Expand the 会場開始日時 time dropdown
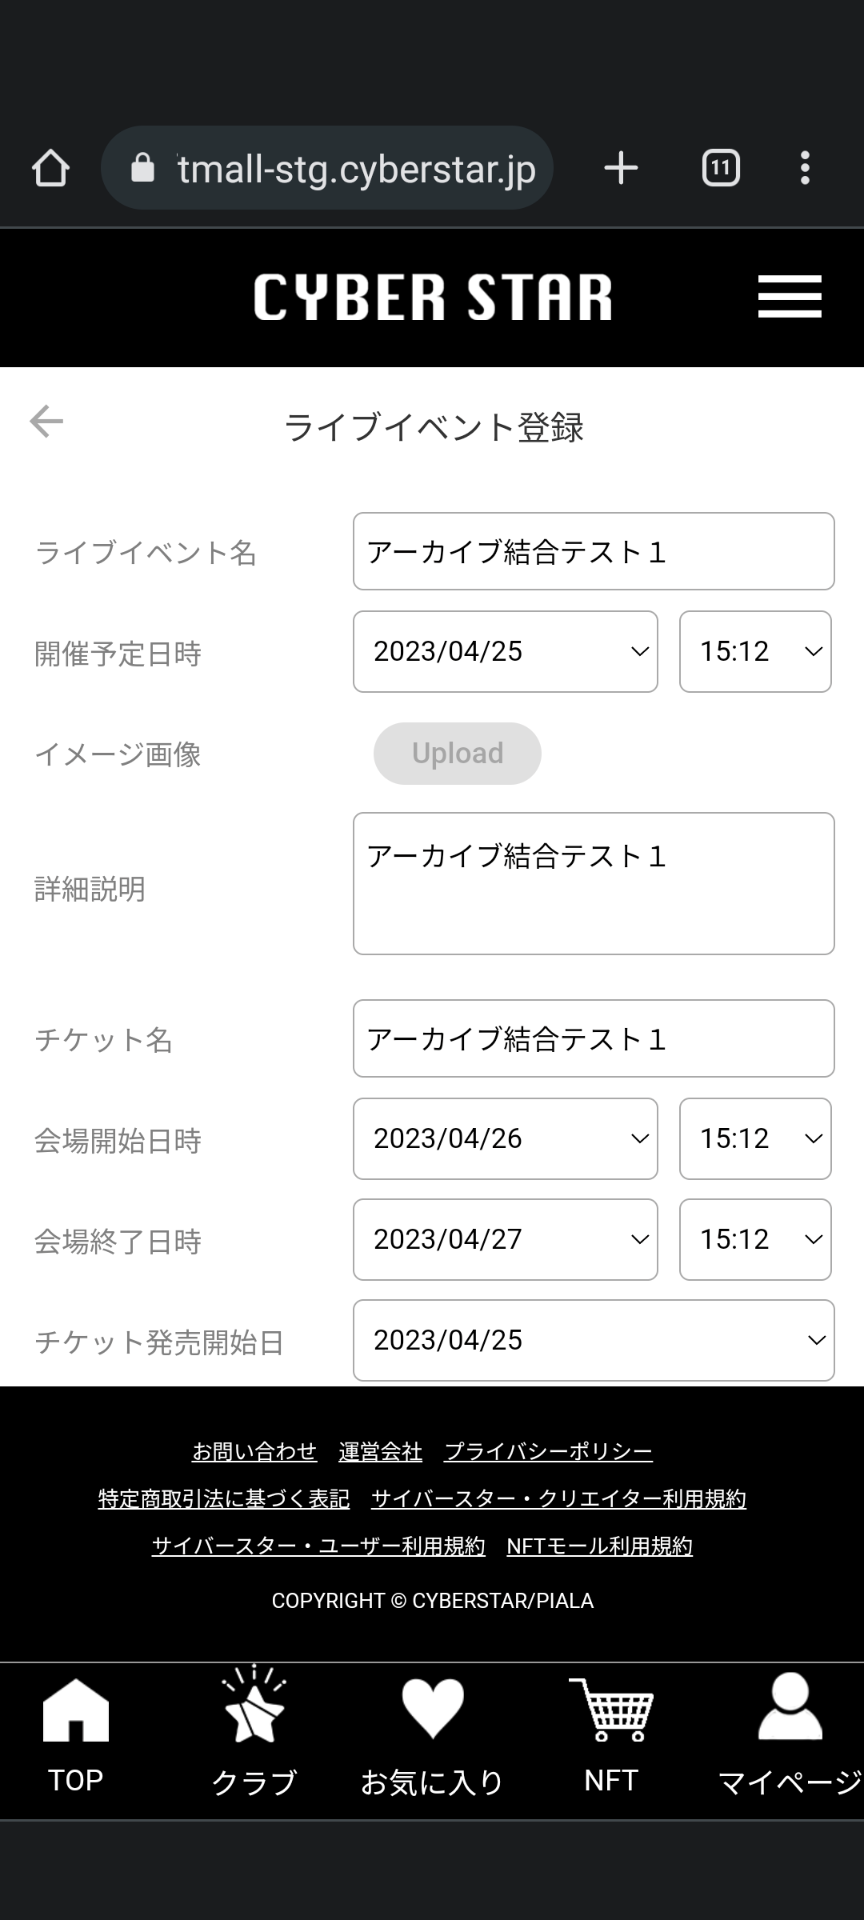 [755, 1139]
